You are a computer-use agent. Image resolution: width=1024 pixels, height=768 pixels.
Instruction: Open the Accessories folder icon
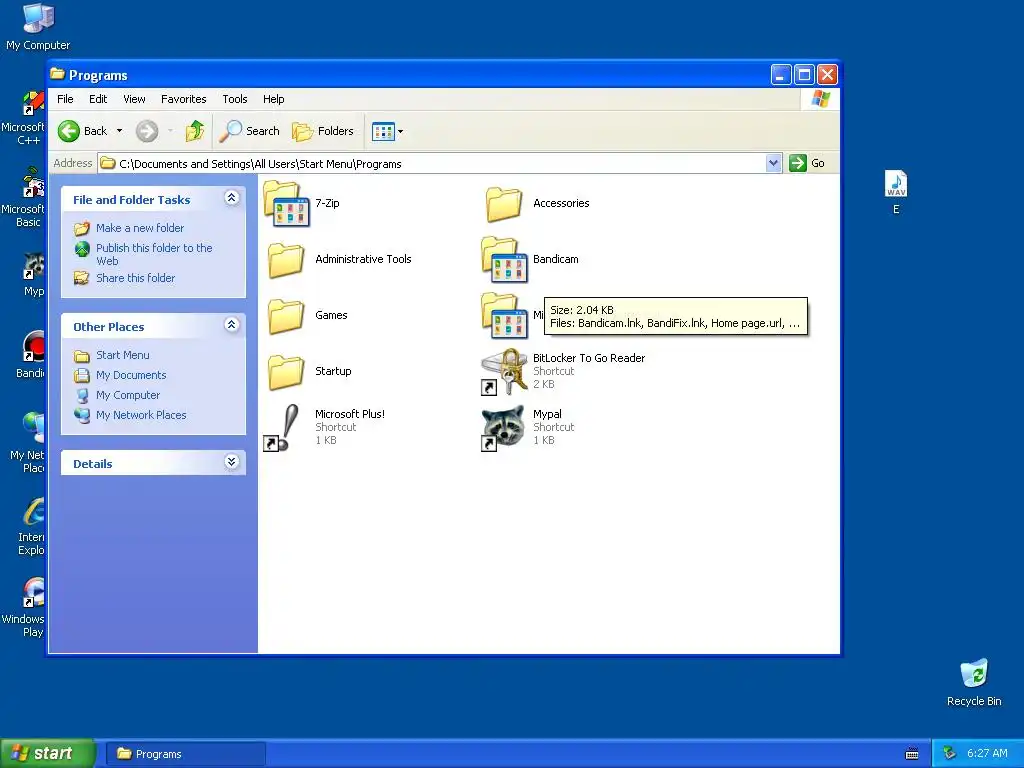point(504,204)
